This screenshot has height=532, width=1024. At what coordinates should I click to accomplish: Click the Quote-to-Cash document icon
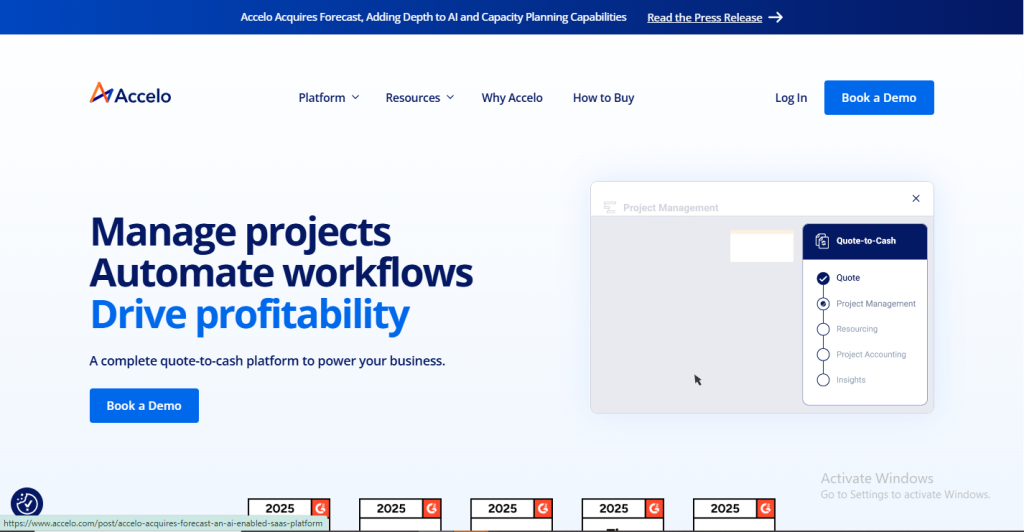822,241
